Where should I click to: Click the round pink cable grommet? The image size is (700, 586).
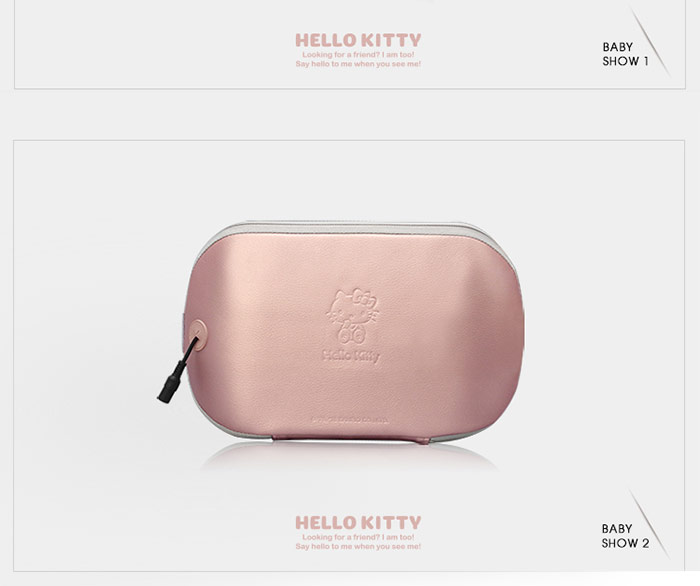tap(198, 334)
